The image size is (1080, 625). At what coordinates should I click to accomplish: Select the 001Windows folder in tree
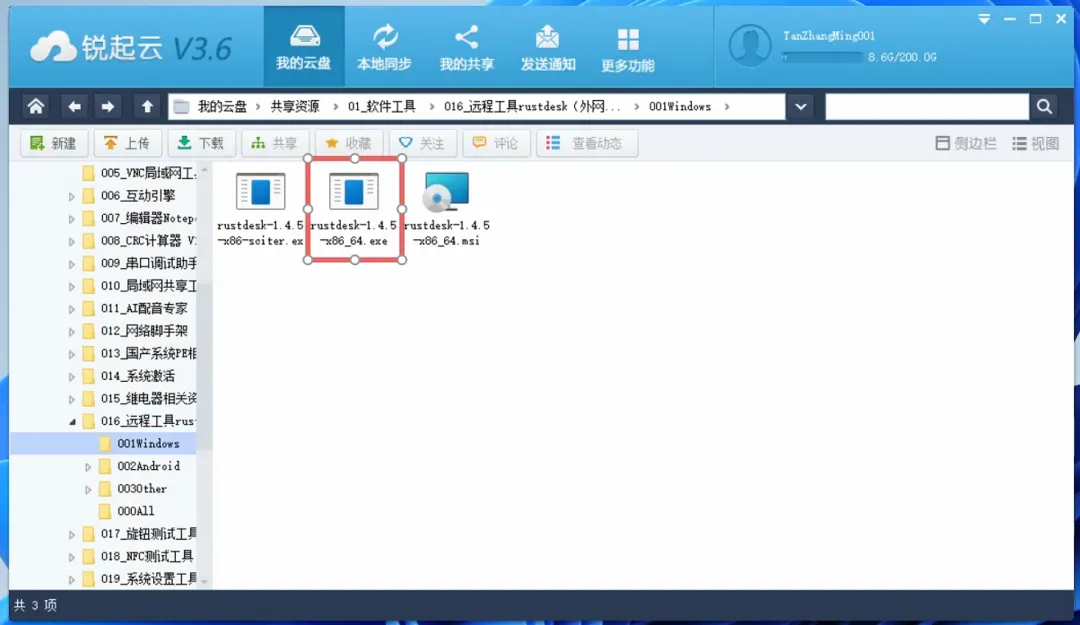(x=103, y=444)
